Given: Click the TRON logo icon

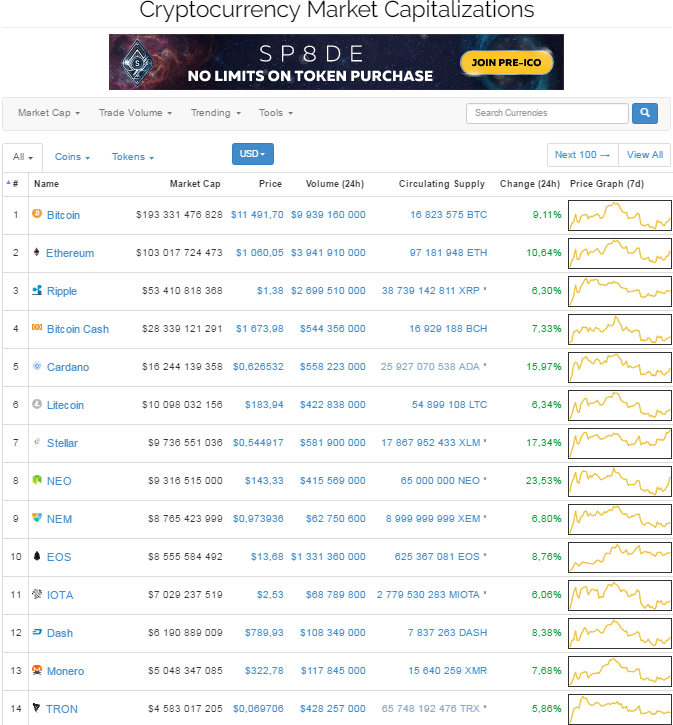Looking at the screenshot, I should pos(37,708).
